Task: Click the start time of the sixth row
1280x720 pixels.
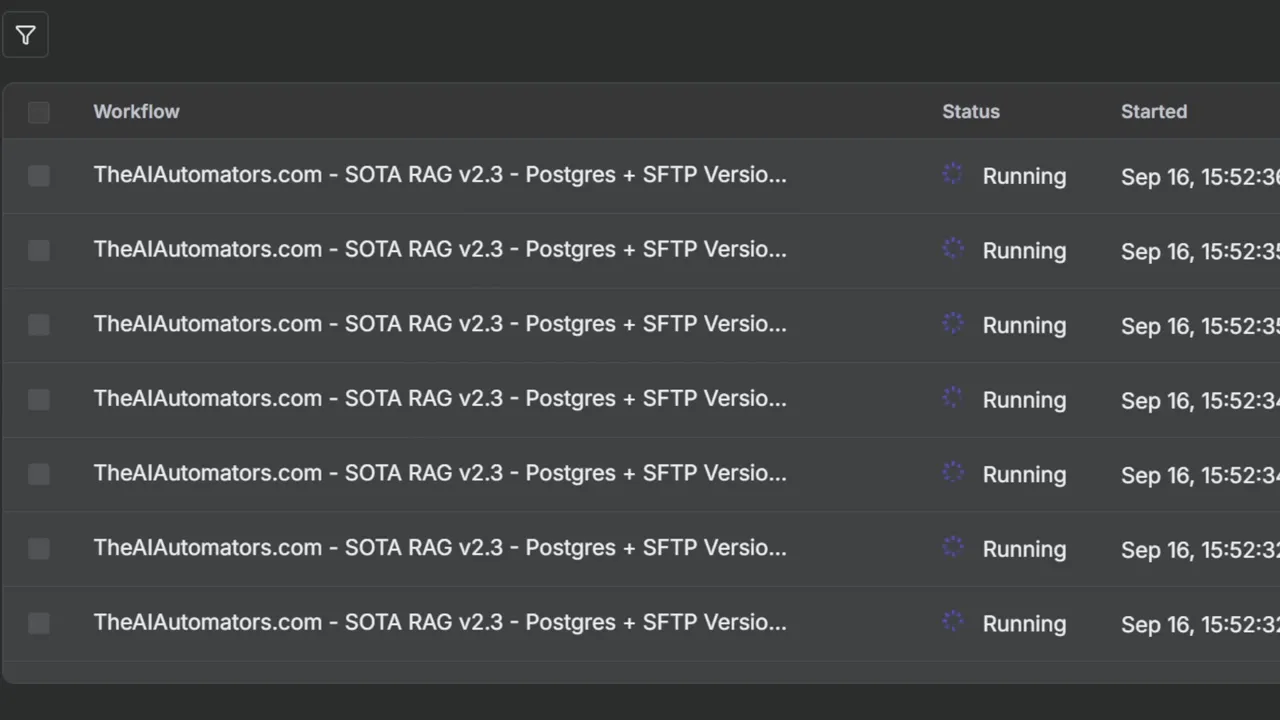Action: [x=1200, y=549]
